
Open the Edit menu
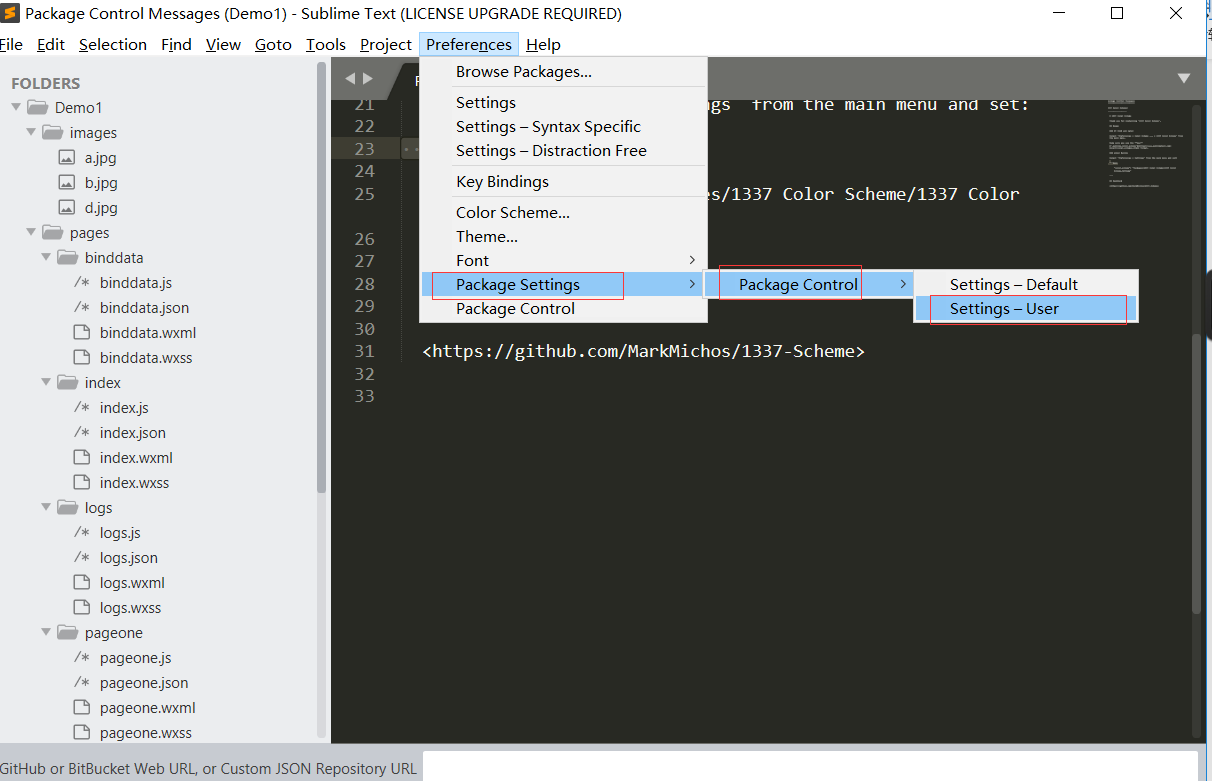[50, 44]
